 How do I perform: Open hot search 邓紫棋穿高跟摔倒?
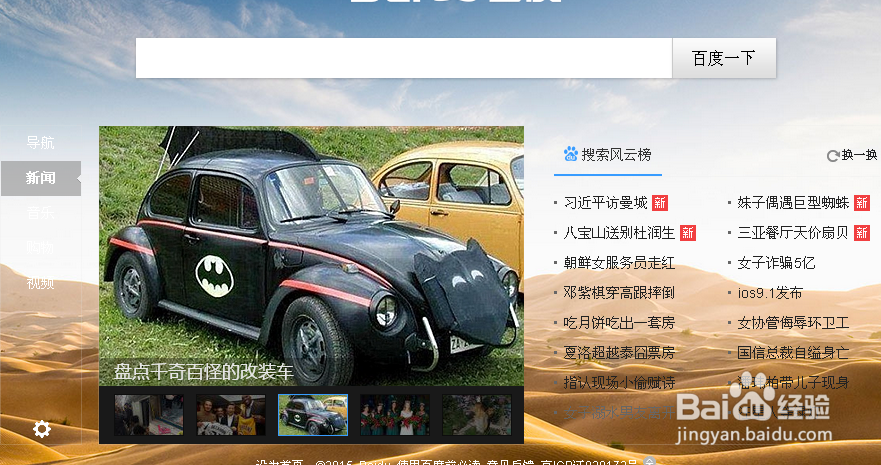(619, 293)
